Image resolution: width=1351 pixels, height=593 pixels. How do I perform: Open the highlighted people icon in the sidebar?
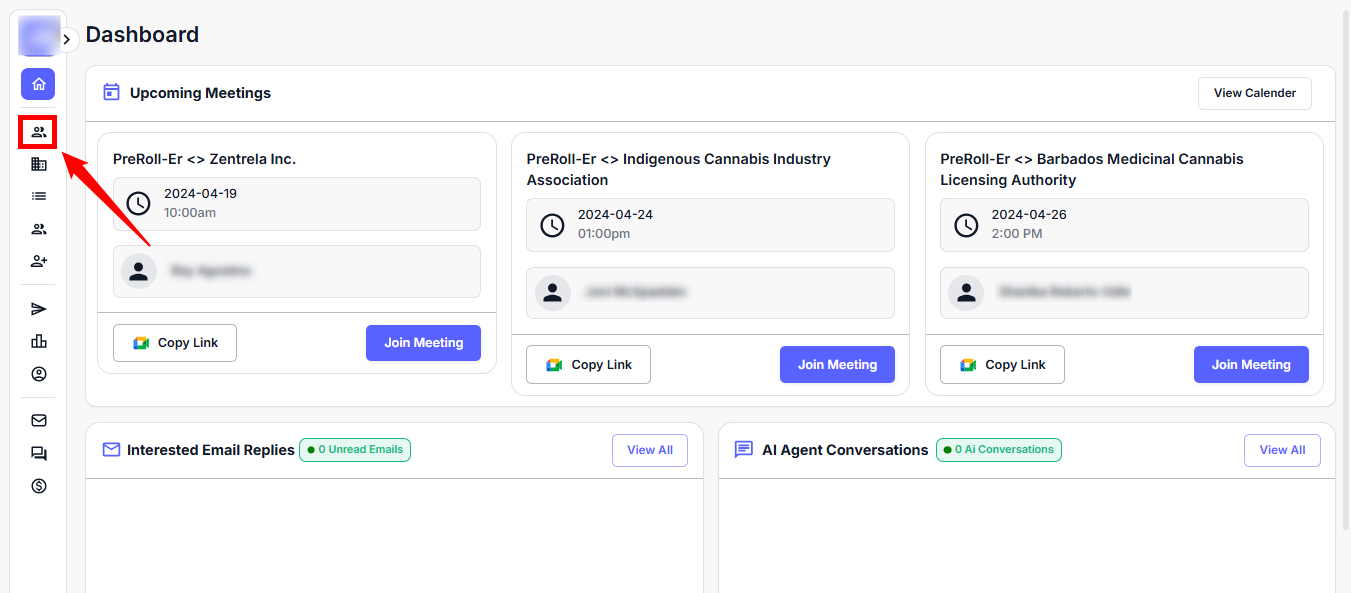tap(39, 132)
